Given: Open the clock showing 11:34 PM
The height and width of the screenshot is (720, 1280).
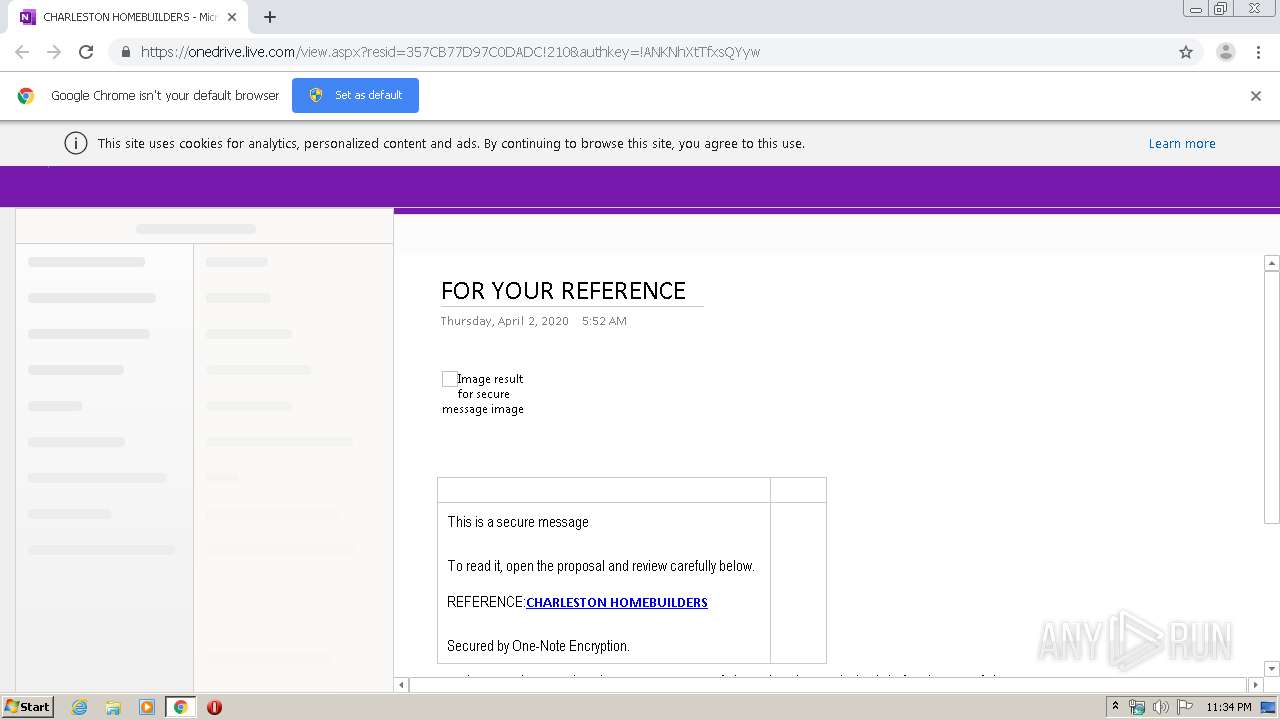Looking at the screenshot, I should coord(1229,707).
